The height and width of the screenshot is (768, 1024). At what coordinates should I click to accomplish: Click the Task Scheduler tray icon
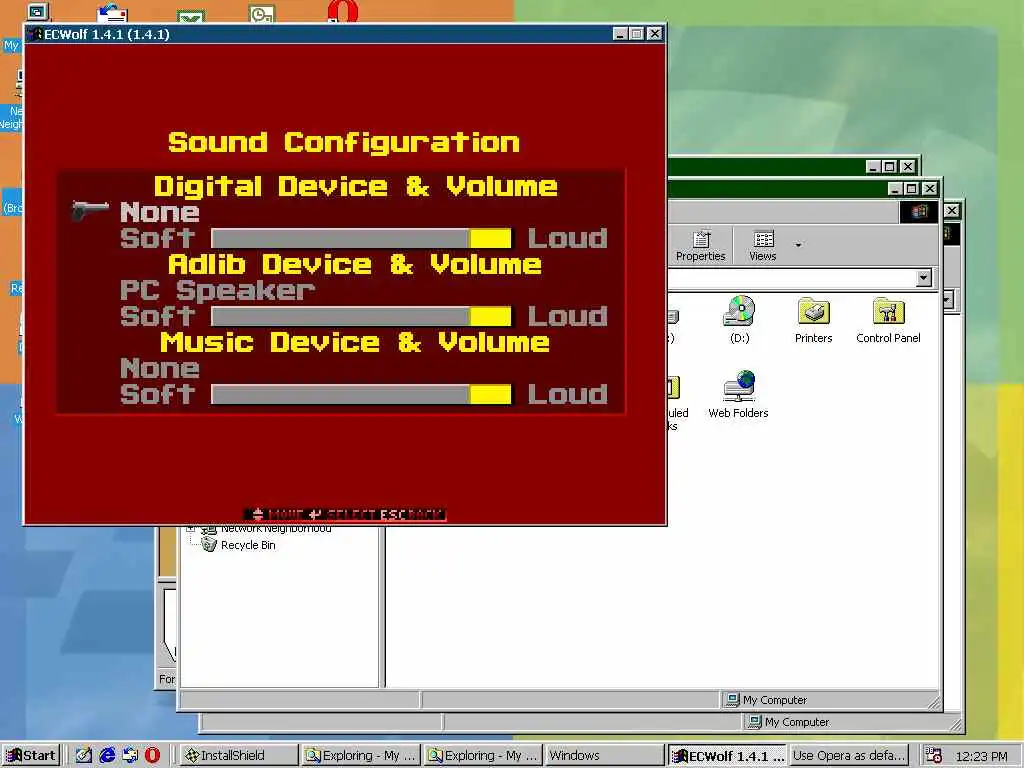coord(933,756)
